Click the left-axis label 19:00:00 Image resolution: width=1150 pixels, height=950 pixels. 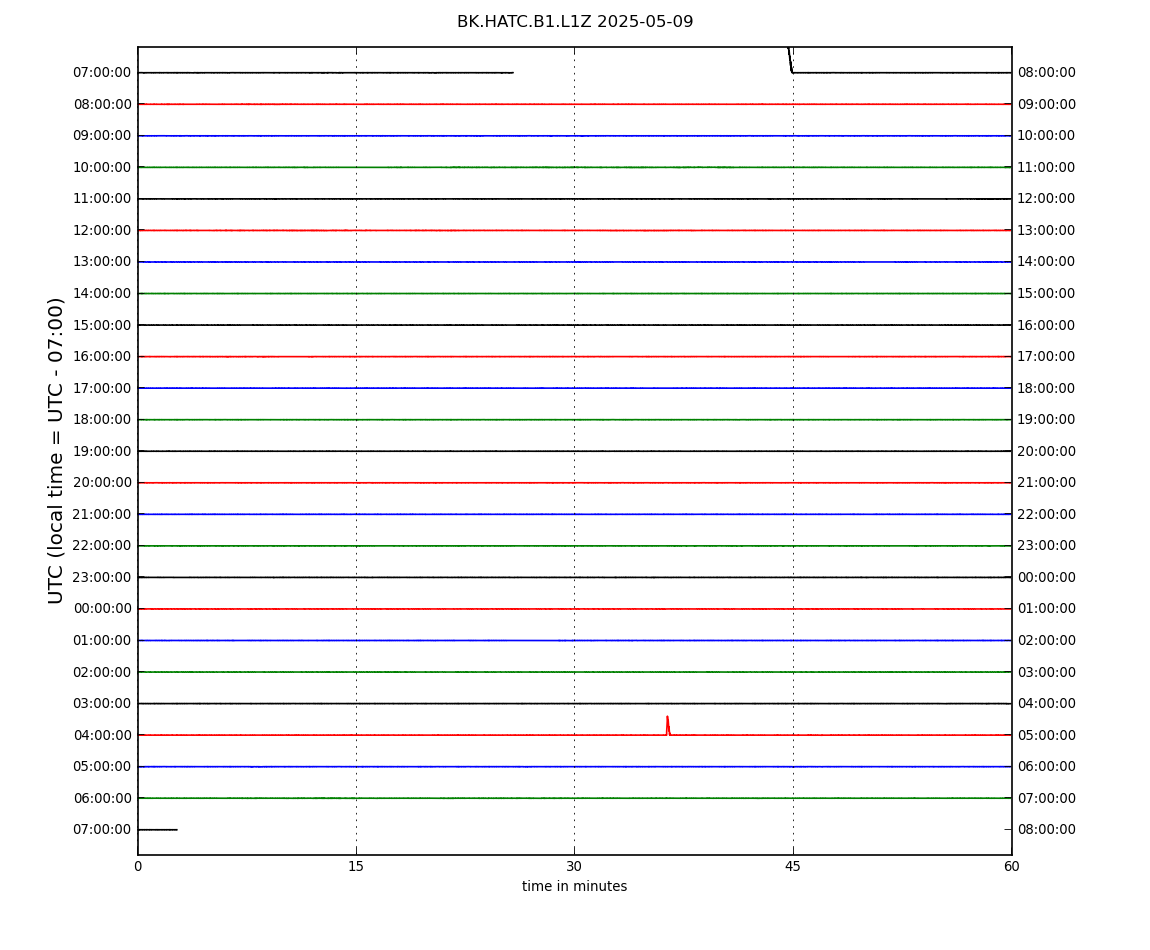click(x=102, y=451)
